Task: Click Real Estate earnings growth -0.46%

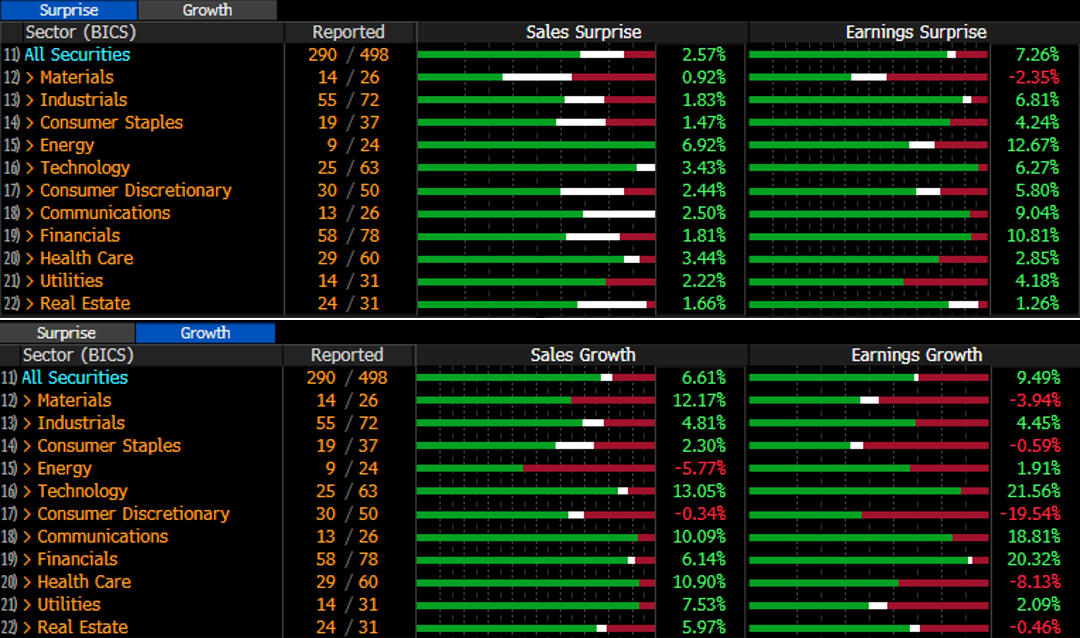Action: click(x=1035, y=628)
